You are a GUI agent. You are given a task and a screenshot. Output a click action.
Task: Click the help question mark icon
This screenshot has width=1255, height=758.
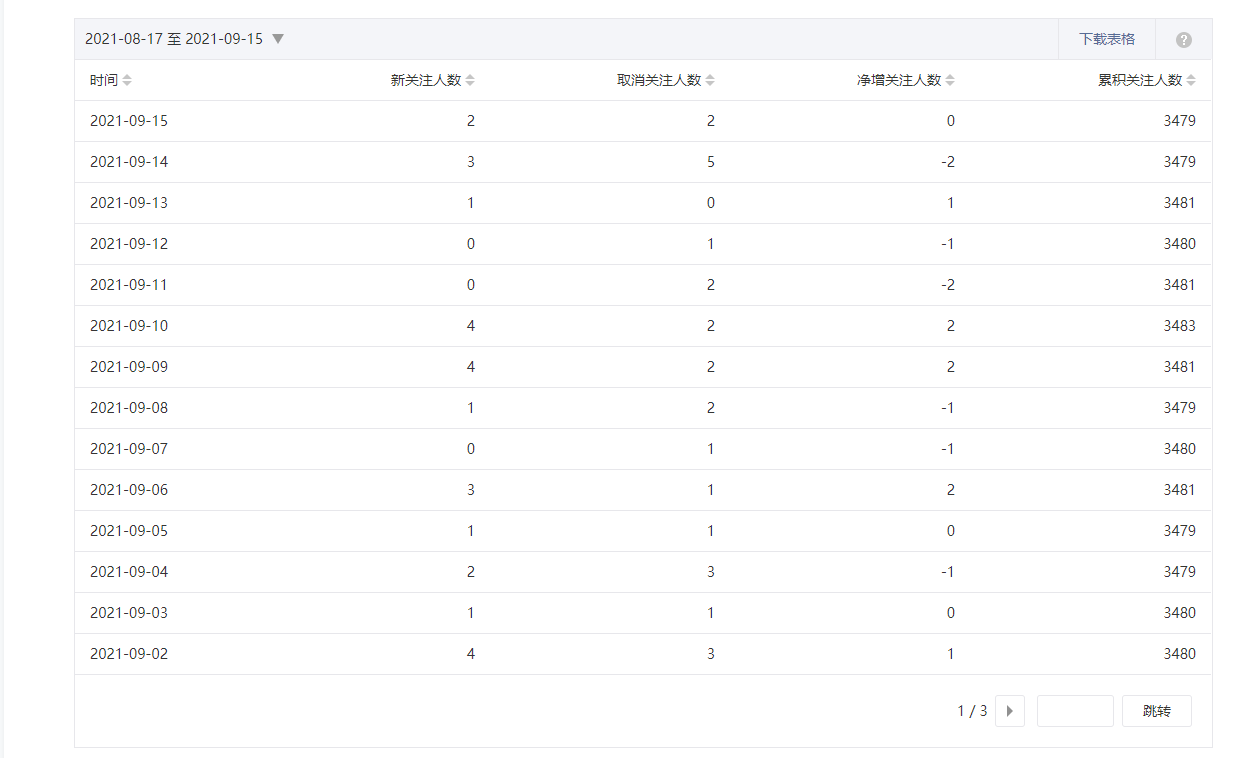point(1183,40)
